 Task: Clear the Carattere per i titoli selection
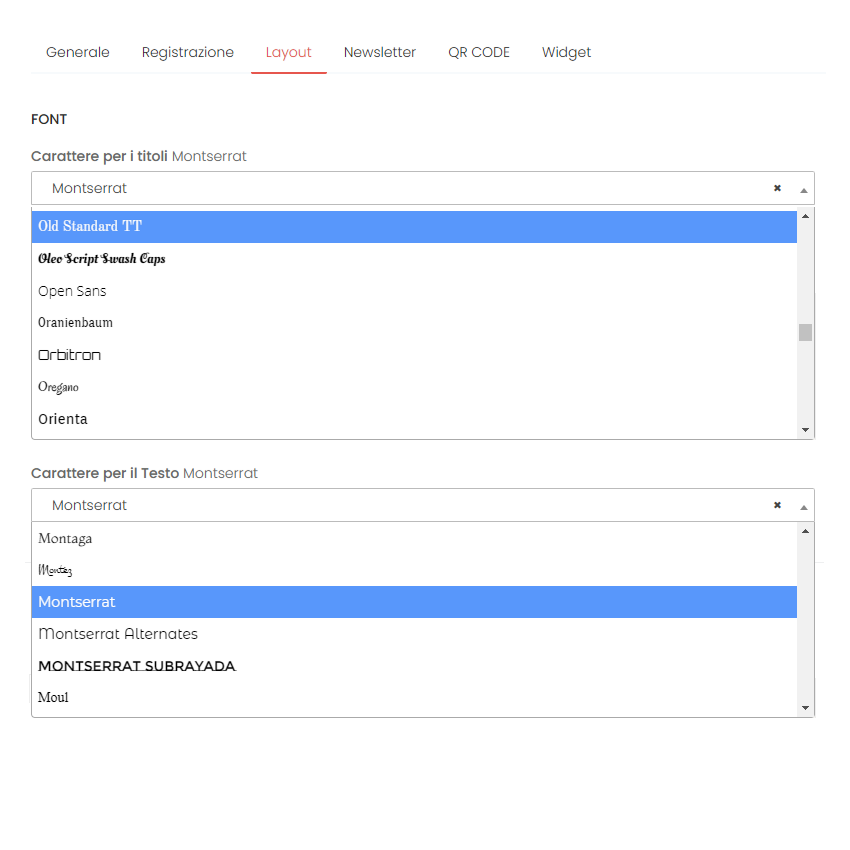coord(777,188)
